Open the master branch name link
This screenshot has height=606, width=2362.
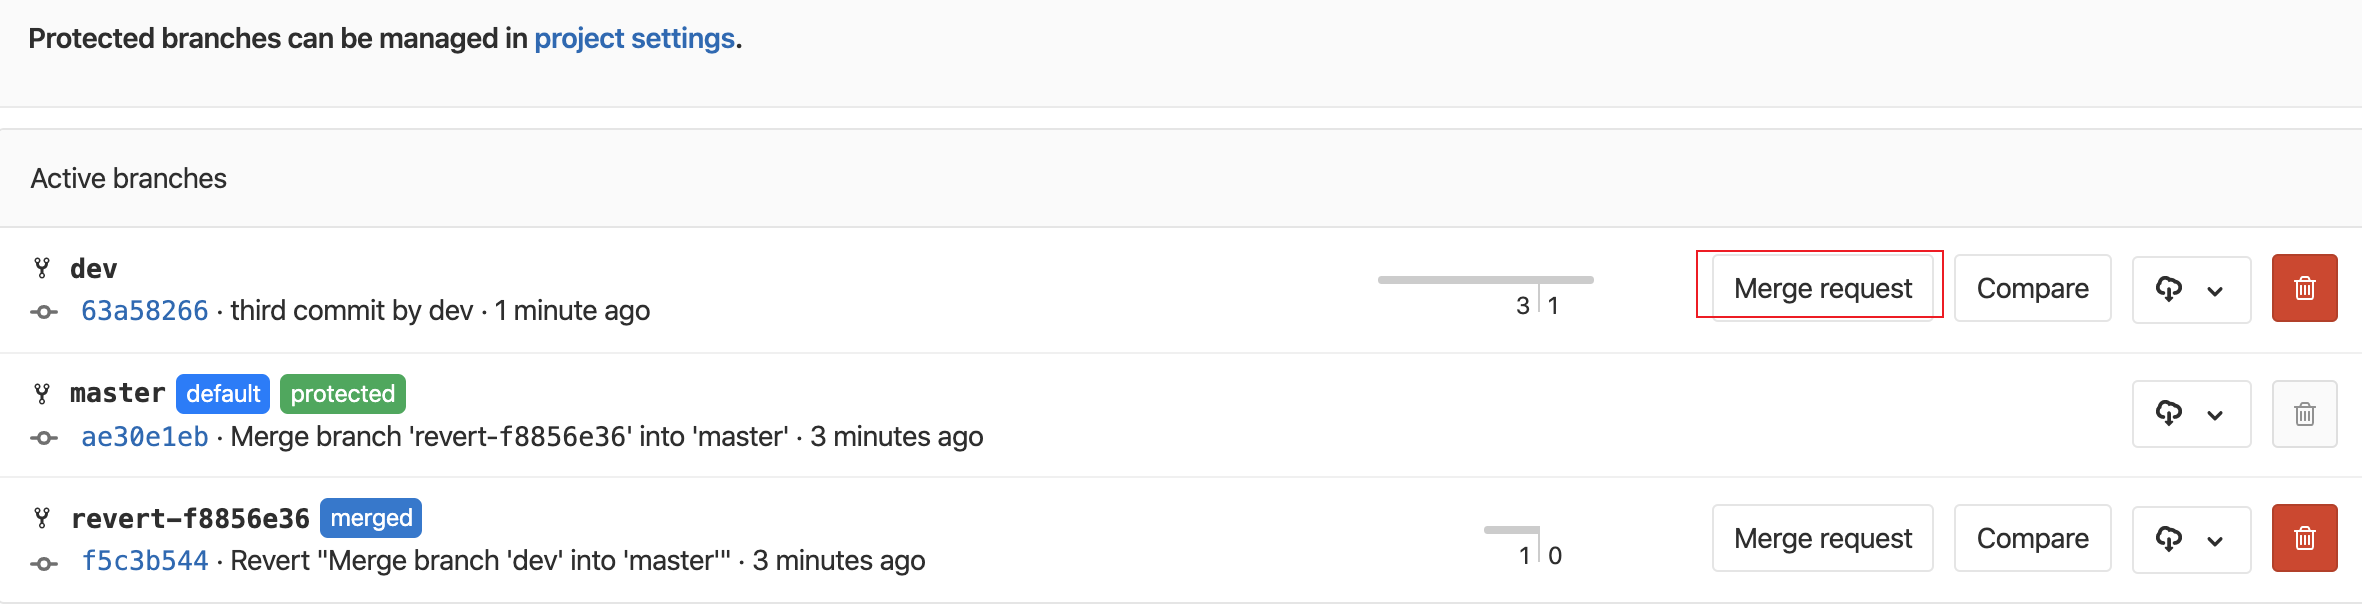click(x=117, y=393)
